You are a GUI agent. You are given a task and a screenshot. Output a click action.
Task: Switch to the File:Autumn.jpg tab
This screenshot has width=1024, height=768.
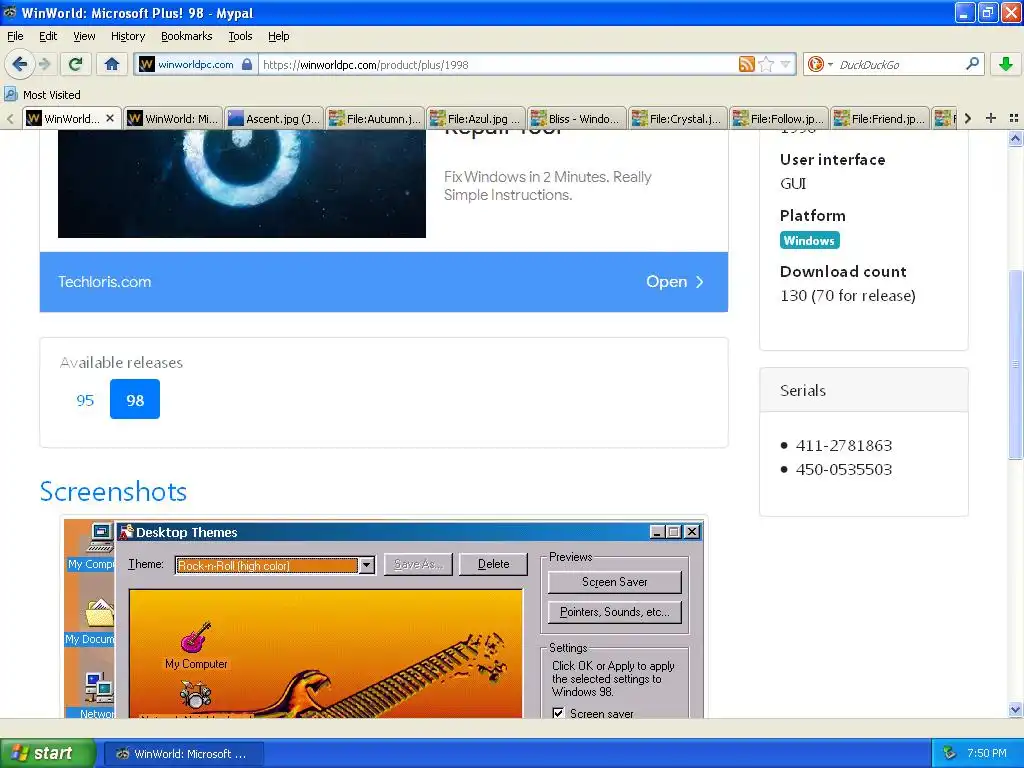tap(375, 118)
